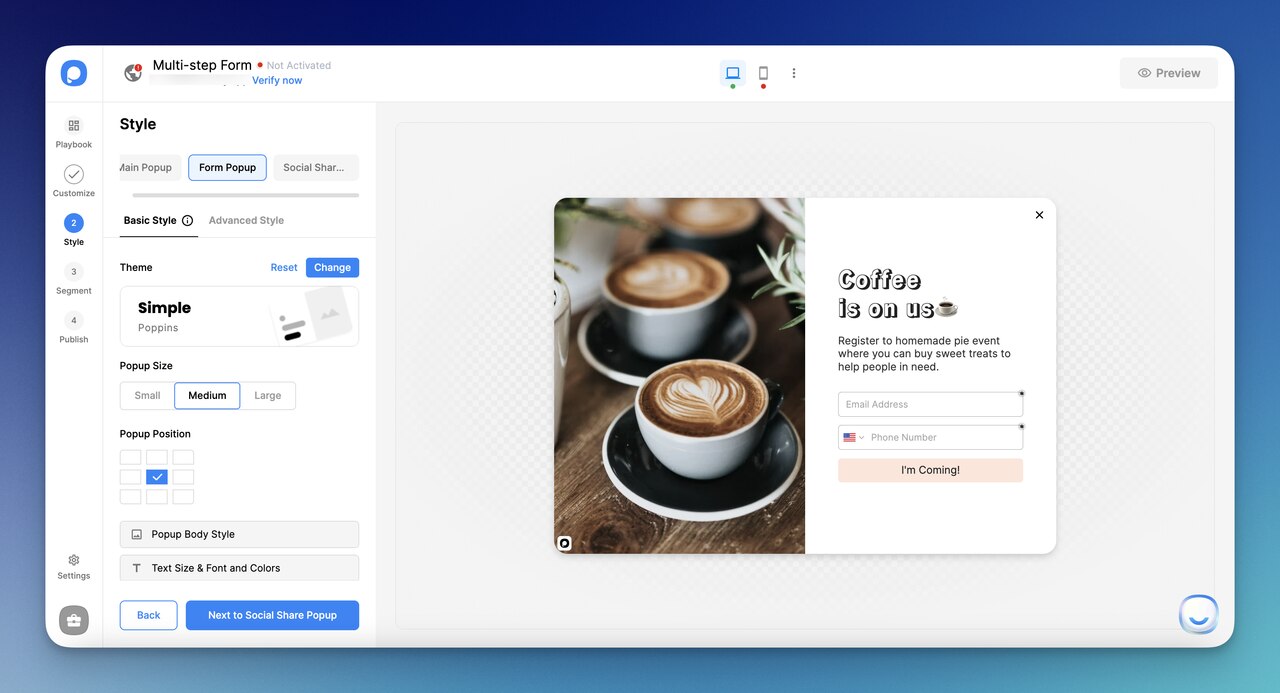Choose bottom-center popup position
Screen dimensions: 1280x693
[x=157, y=497]
